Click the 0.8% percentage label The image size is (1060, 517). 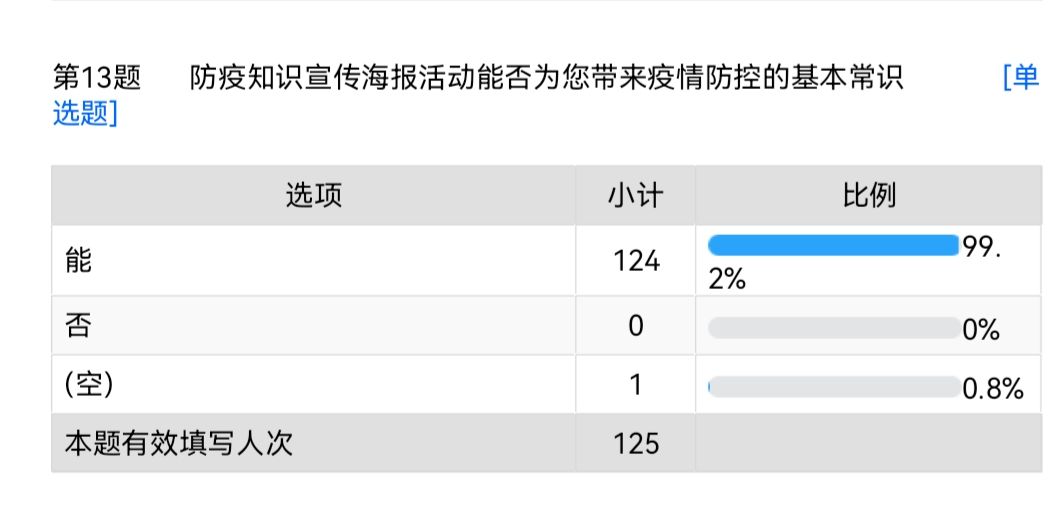tap(992, 389)
